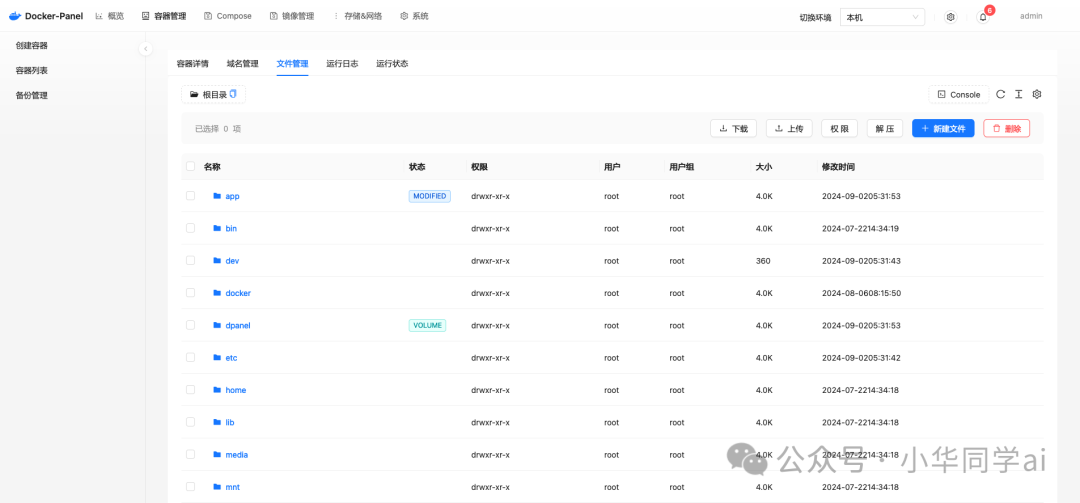Open the file manager settings gear icon

1037,94
